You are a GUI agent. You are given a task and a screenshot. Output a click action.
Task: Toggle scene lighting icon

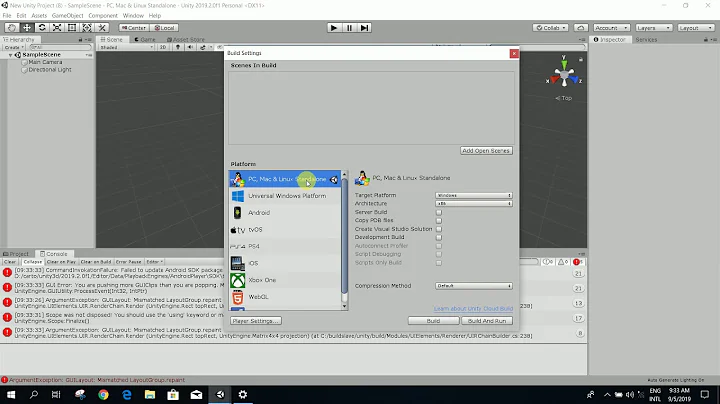178,47
